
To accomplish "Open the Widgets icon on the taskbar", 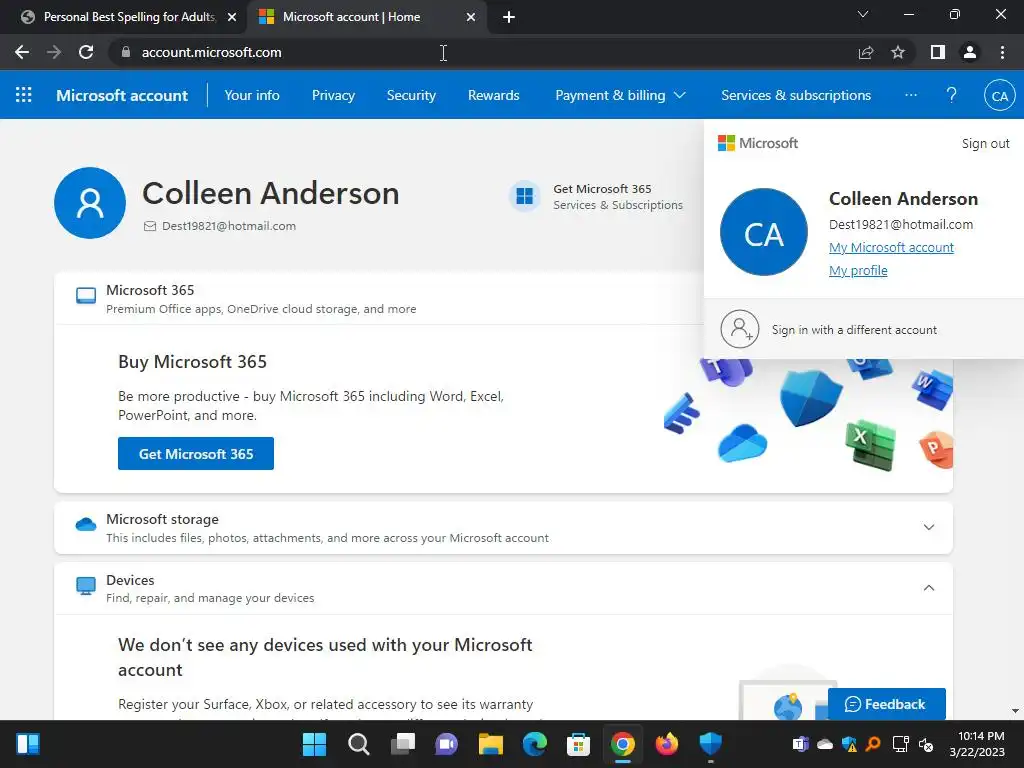I will click(x=28, y=744).
